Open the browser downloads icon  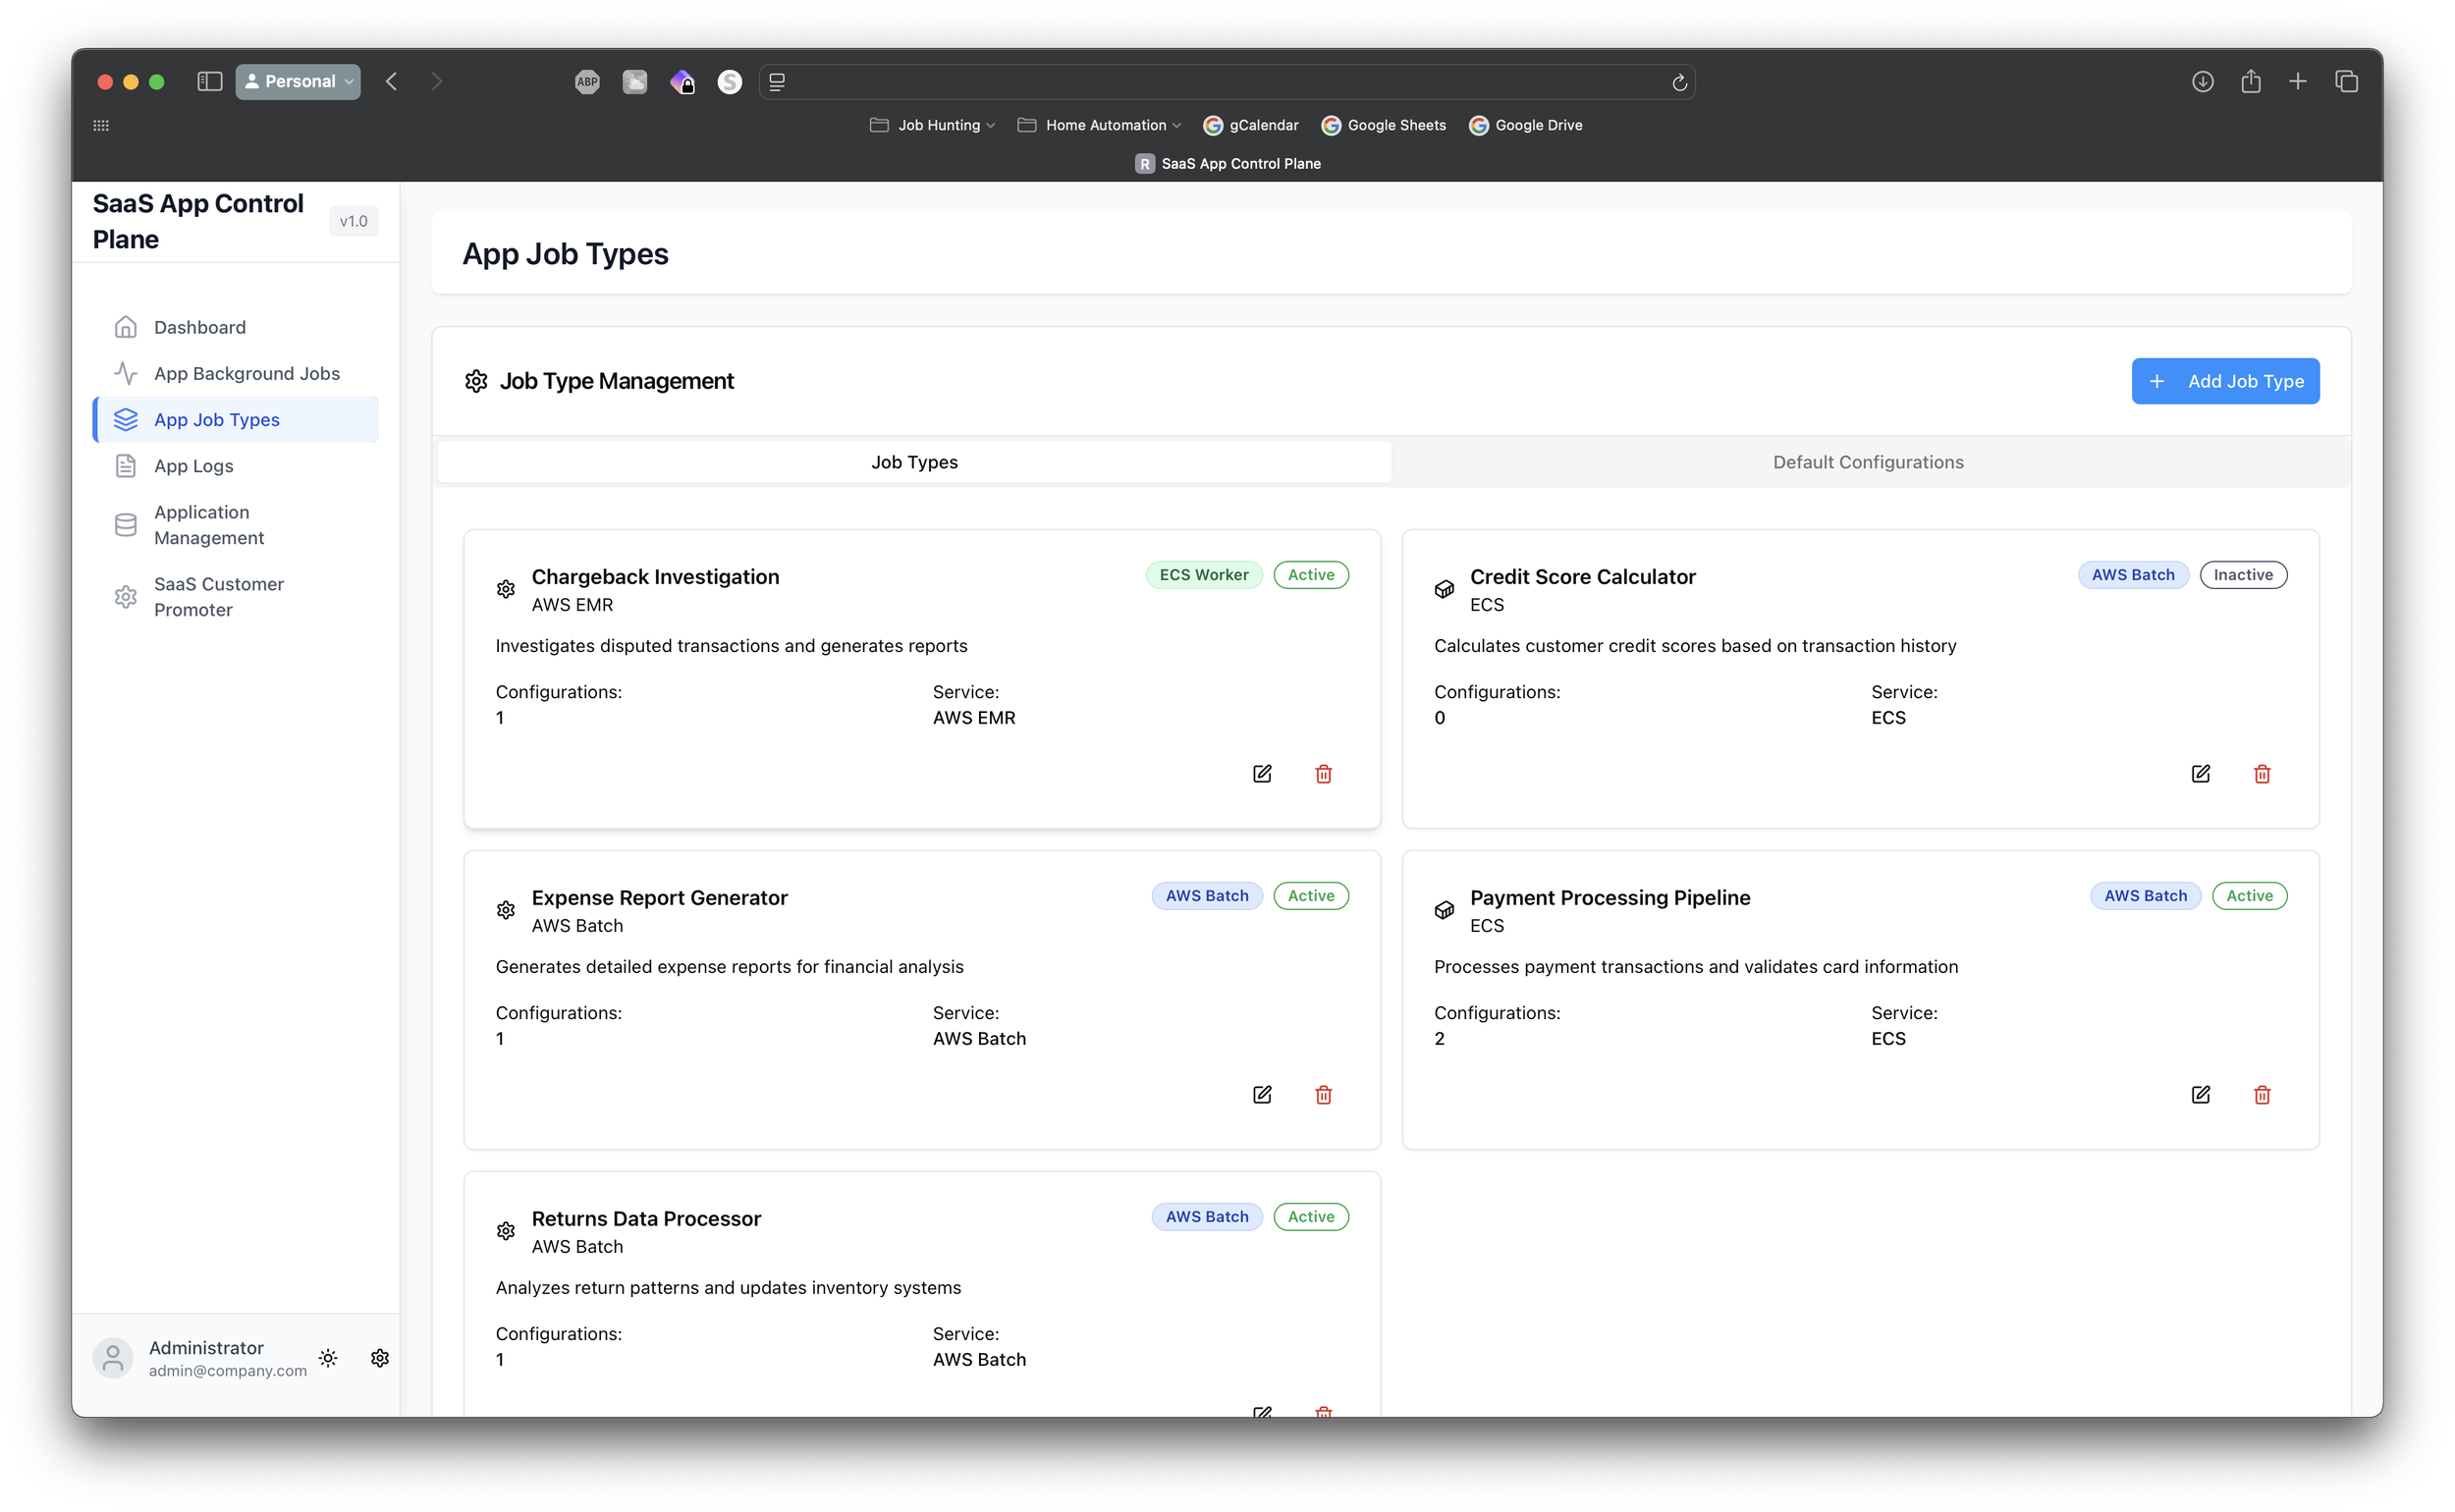tap(2202, 82)
